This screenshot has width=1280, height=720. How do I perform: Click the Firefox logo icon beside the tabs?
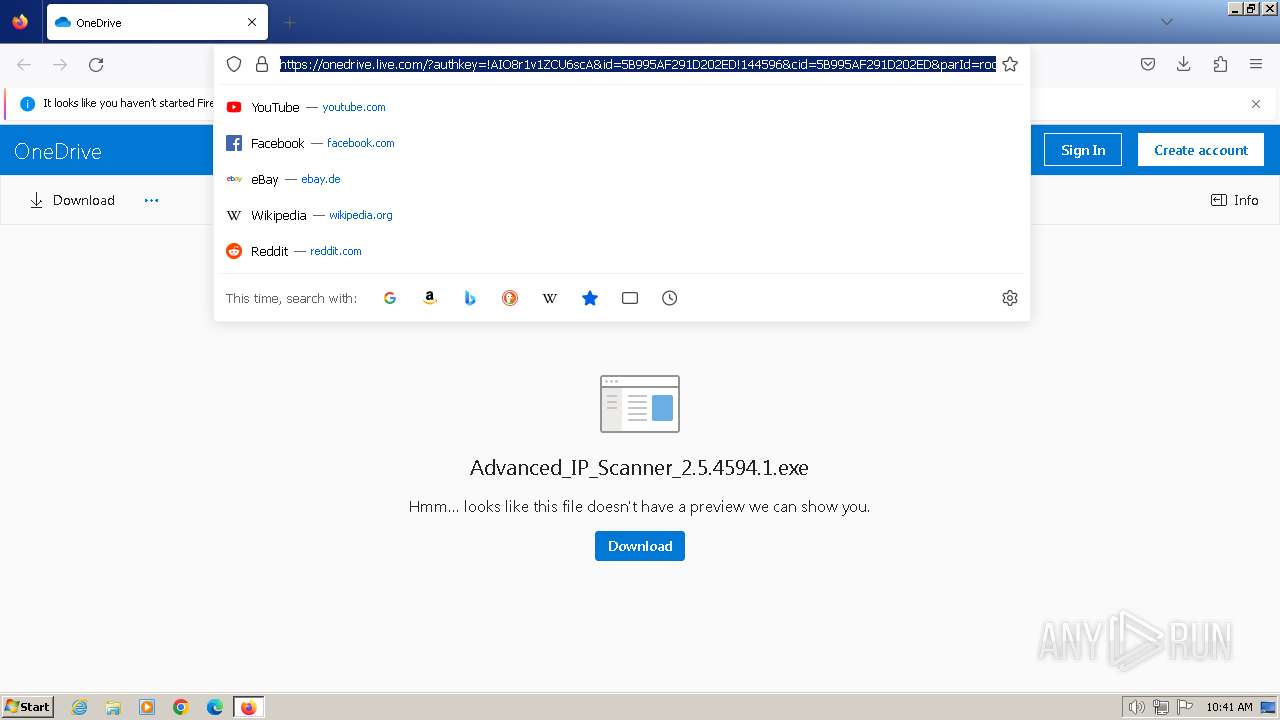coord(20,22)
